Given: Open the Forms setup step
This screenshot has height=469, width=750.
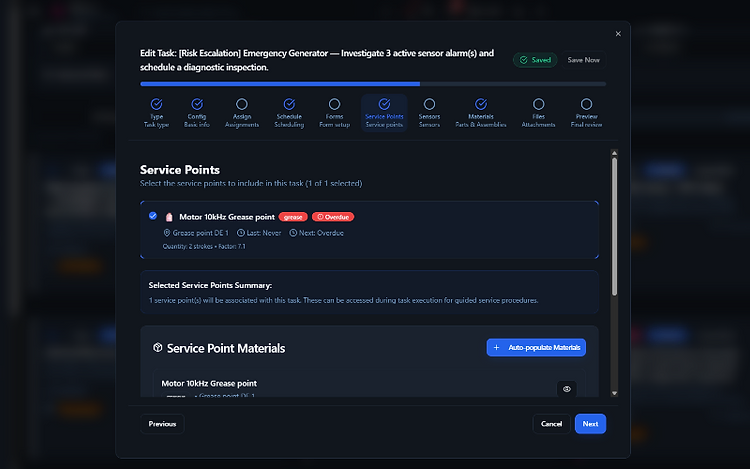Looking at the screenshot, I should pyautogui.click(x=334, y=113).
